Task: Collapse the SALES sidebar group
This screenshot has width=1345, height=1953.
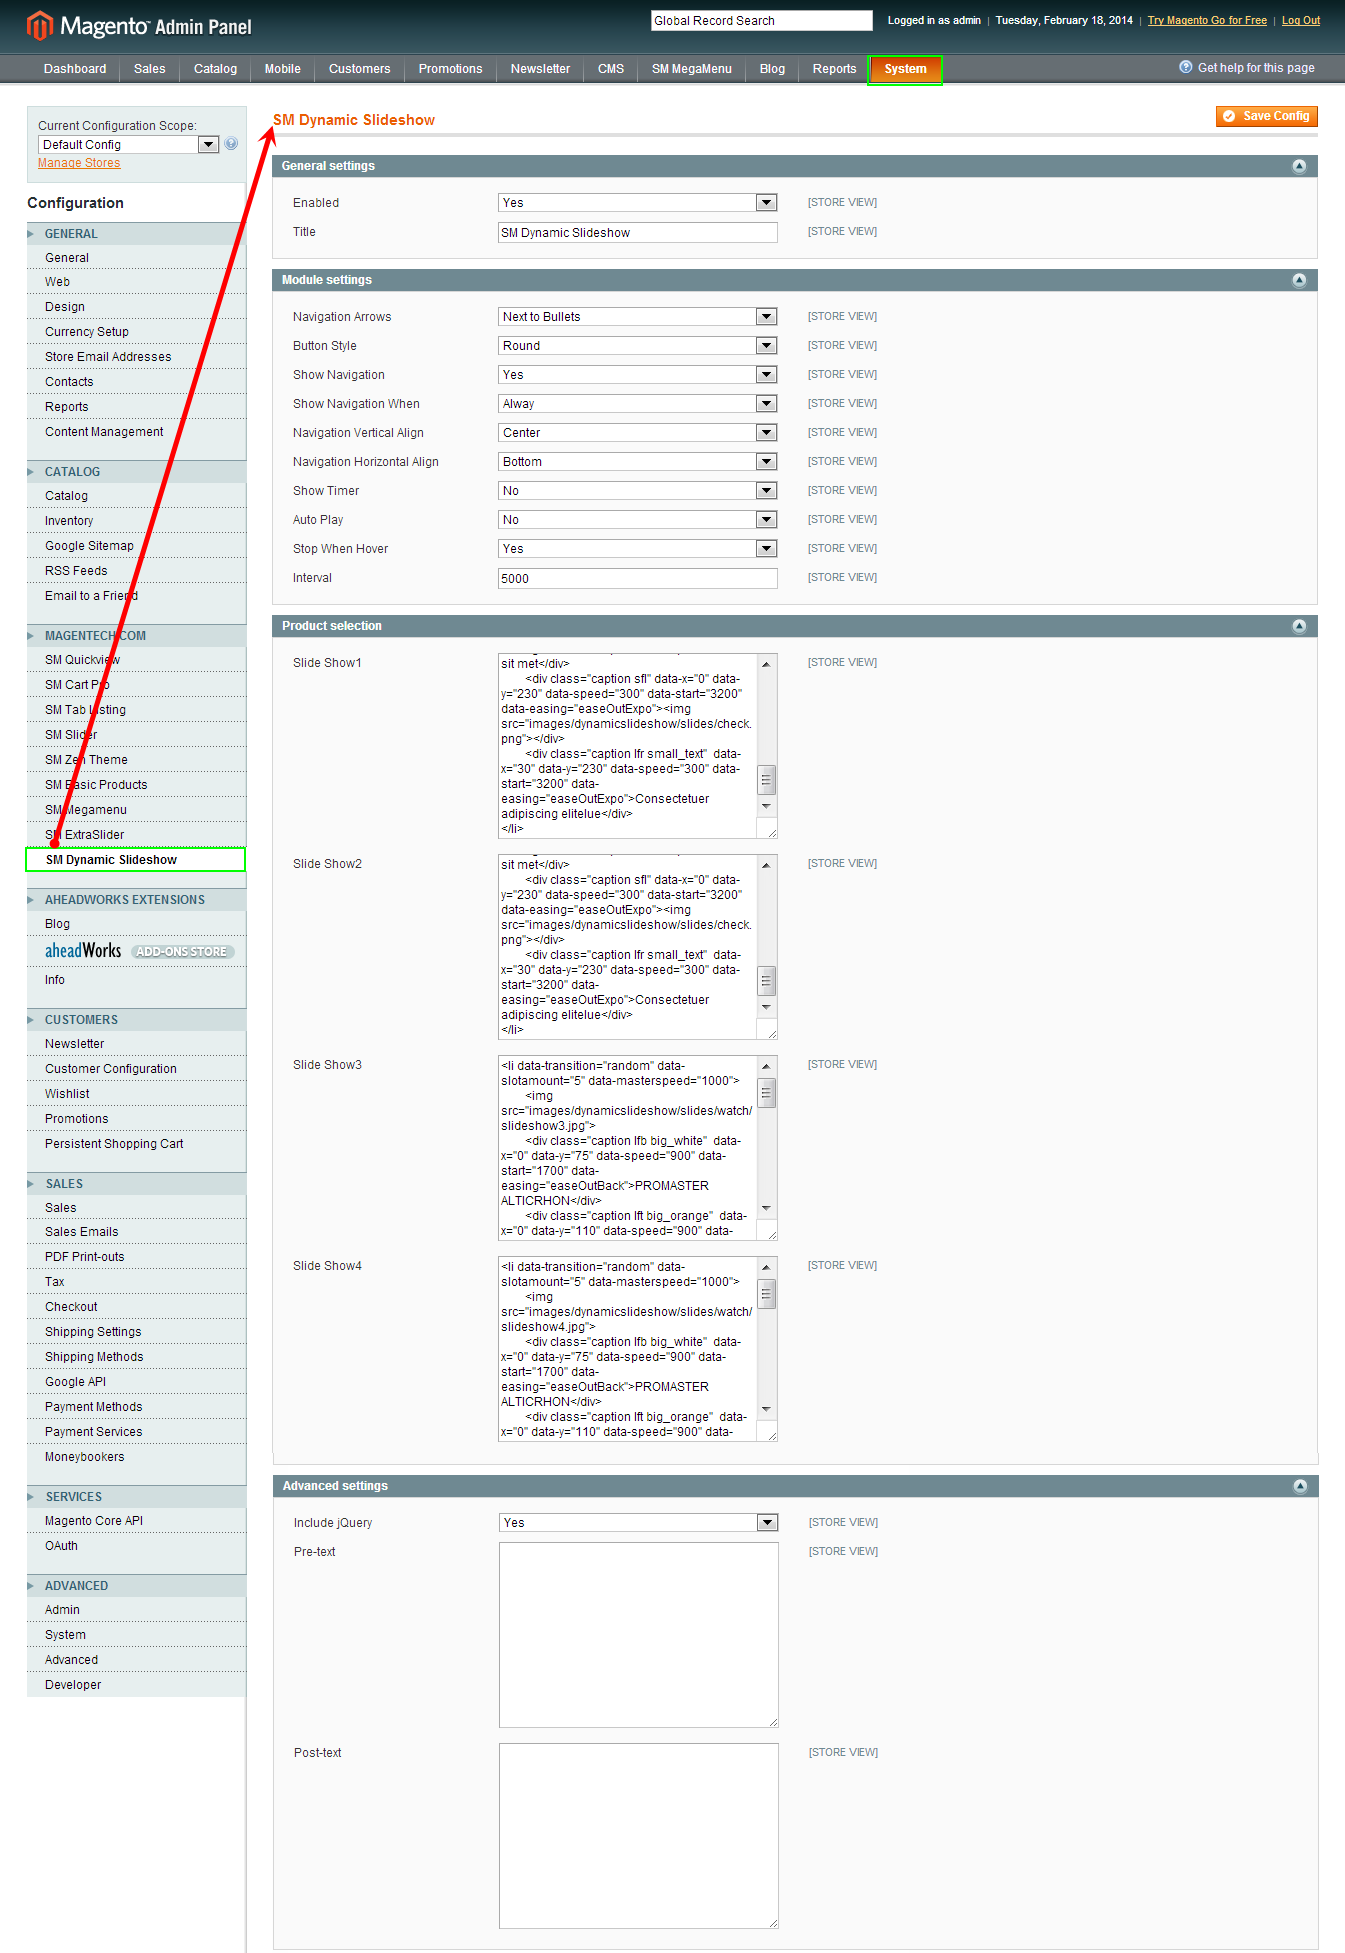Action: coord(136,1184)
